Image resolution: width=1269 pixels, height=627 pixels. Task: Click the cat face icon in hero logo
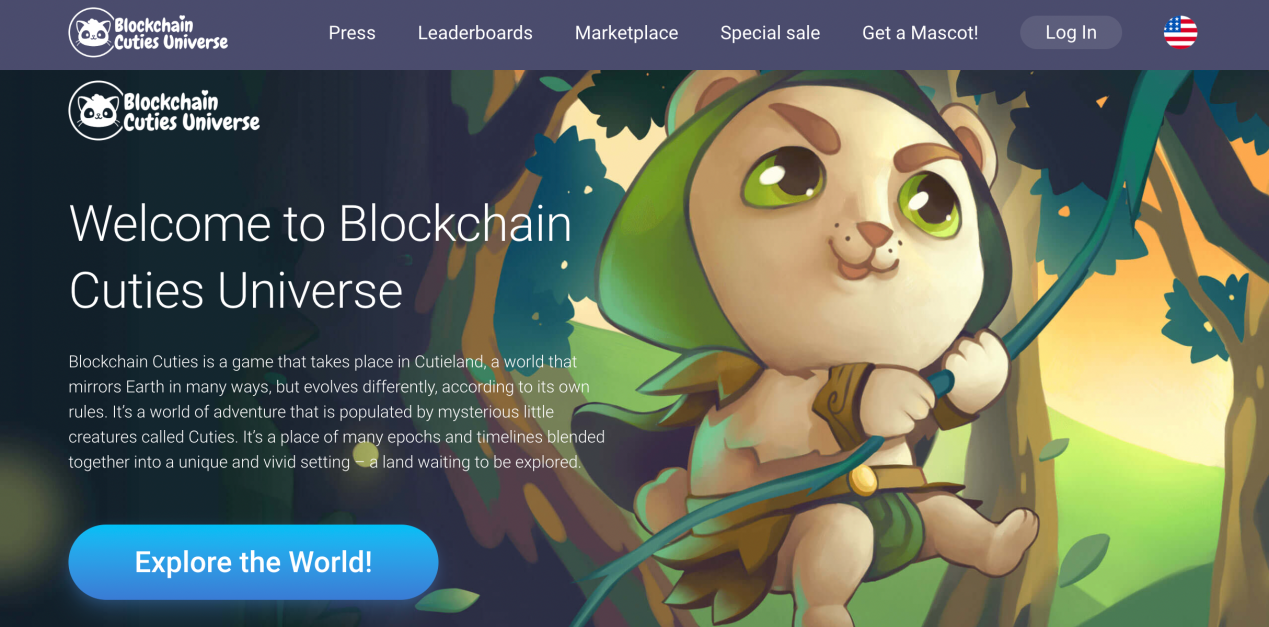(97, 110)
